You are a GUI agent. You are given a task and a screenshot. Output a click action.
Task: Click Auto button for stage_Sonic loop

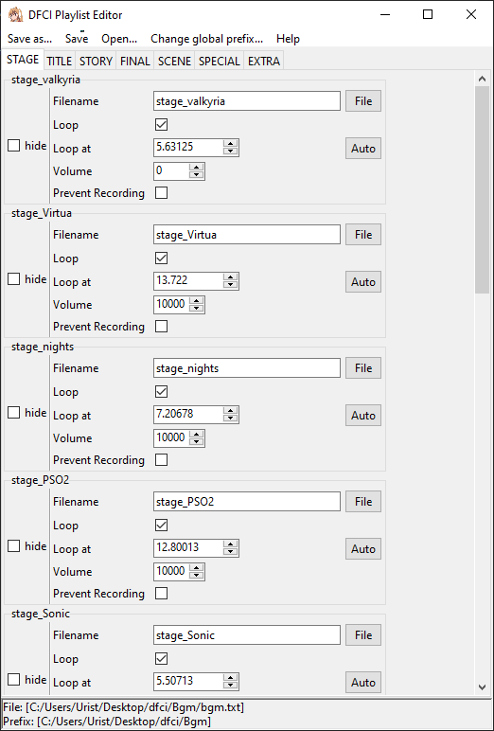click(x=363, y=682)
